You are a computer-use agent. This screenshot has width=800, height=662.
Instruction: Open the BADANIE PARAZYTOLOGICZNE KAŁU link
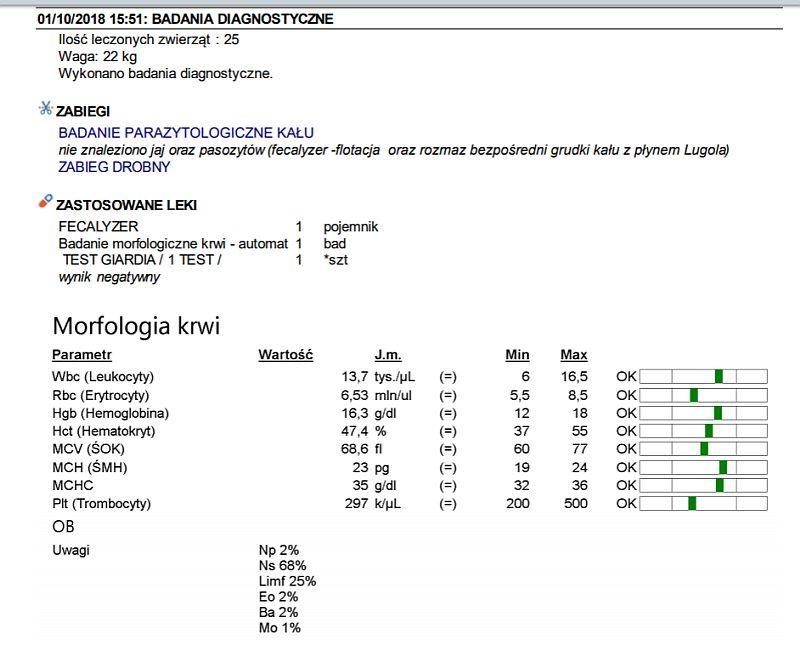coord(186,133)
